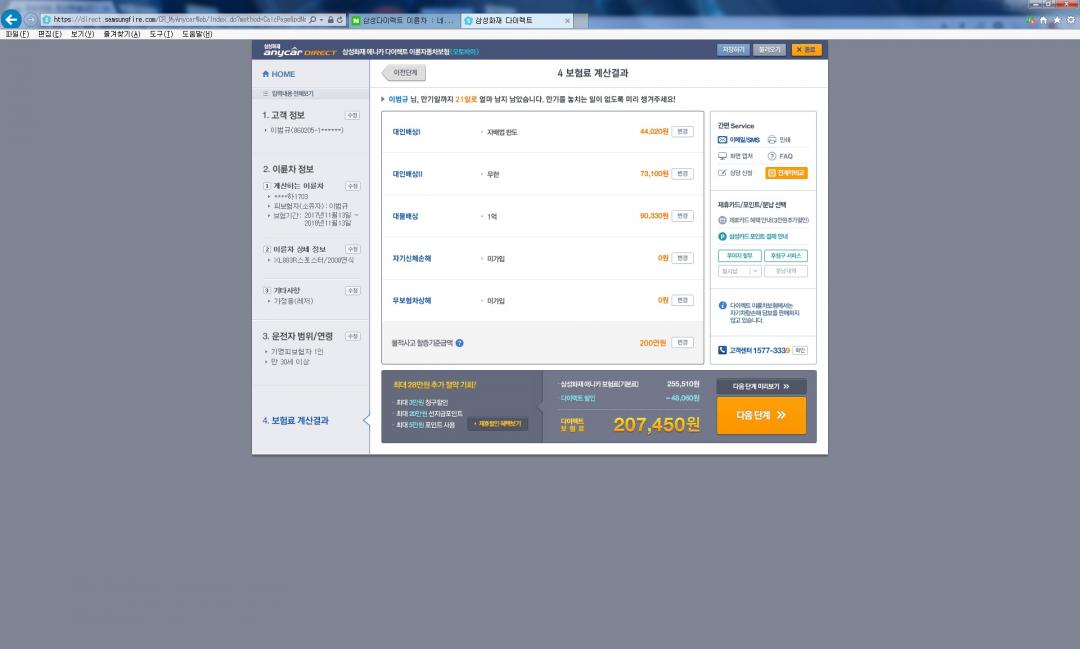Click 수정 button next to 고객 정보
Image resolution: width=1080 pixels, height=649 pixels.
click(x=352, y=115)
